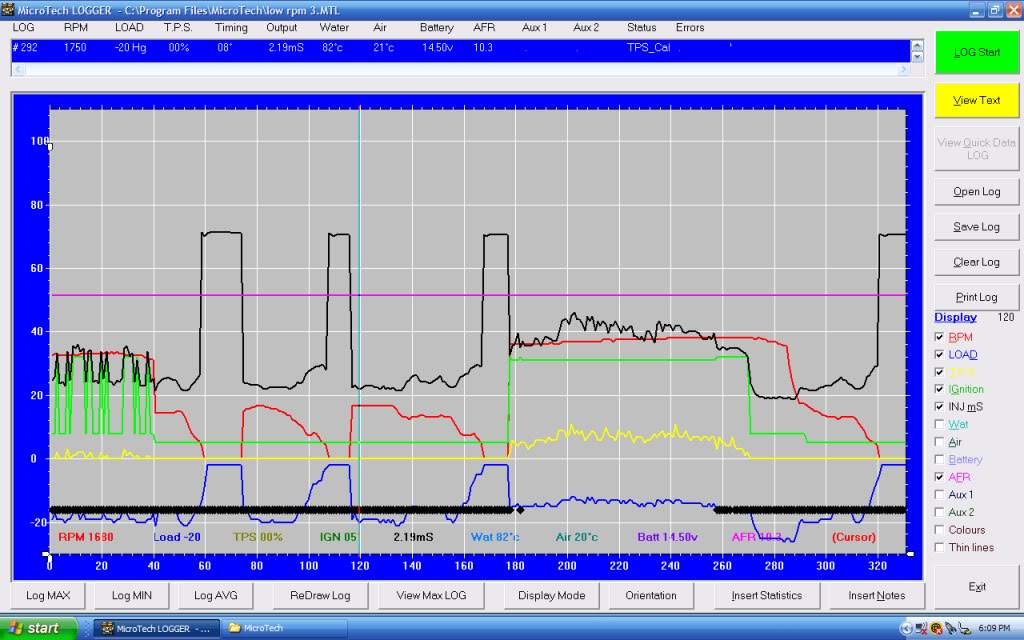Click the log list scroll up arrow
1024x640 pixels.
point(917,46)
